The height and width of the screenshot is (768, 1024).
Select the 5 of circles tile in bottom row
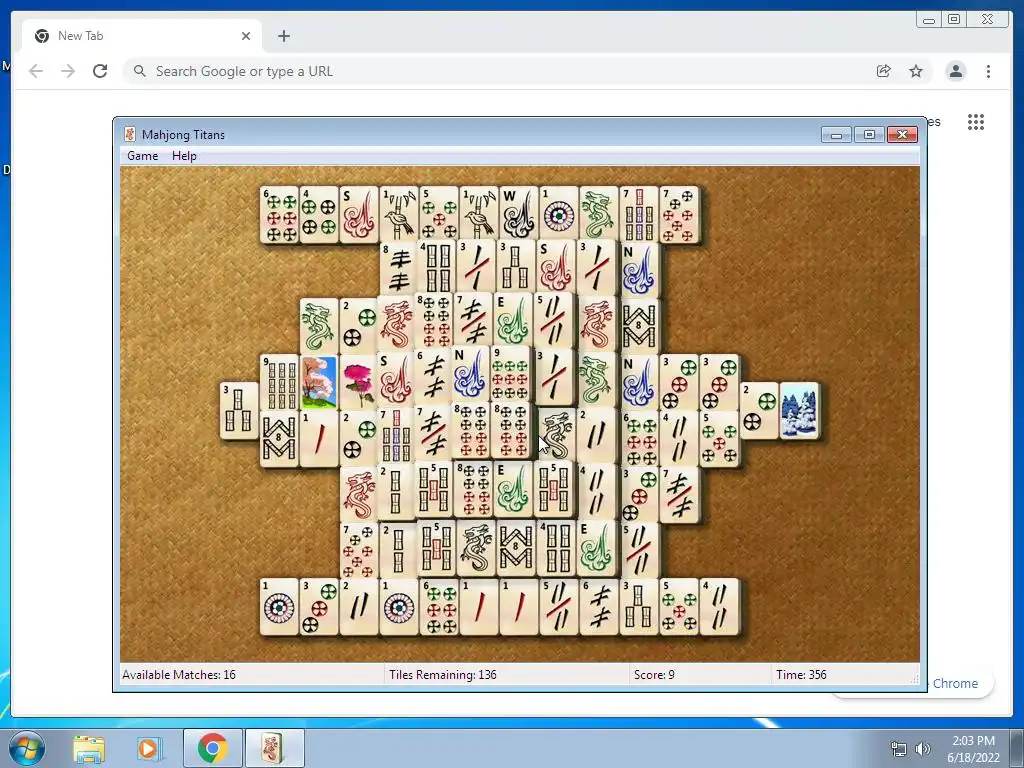pos(679,607)
